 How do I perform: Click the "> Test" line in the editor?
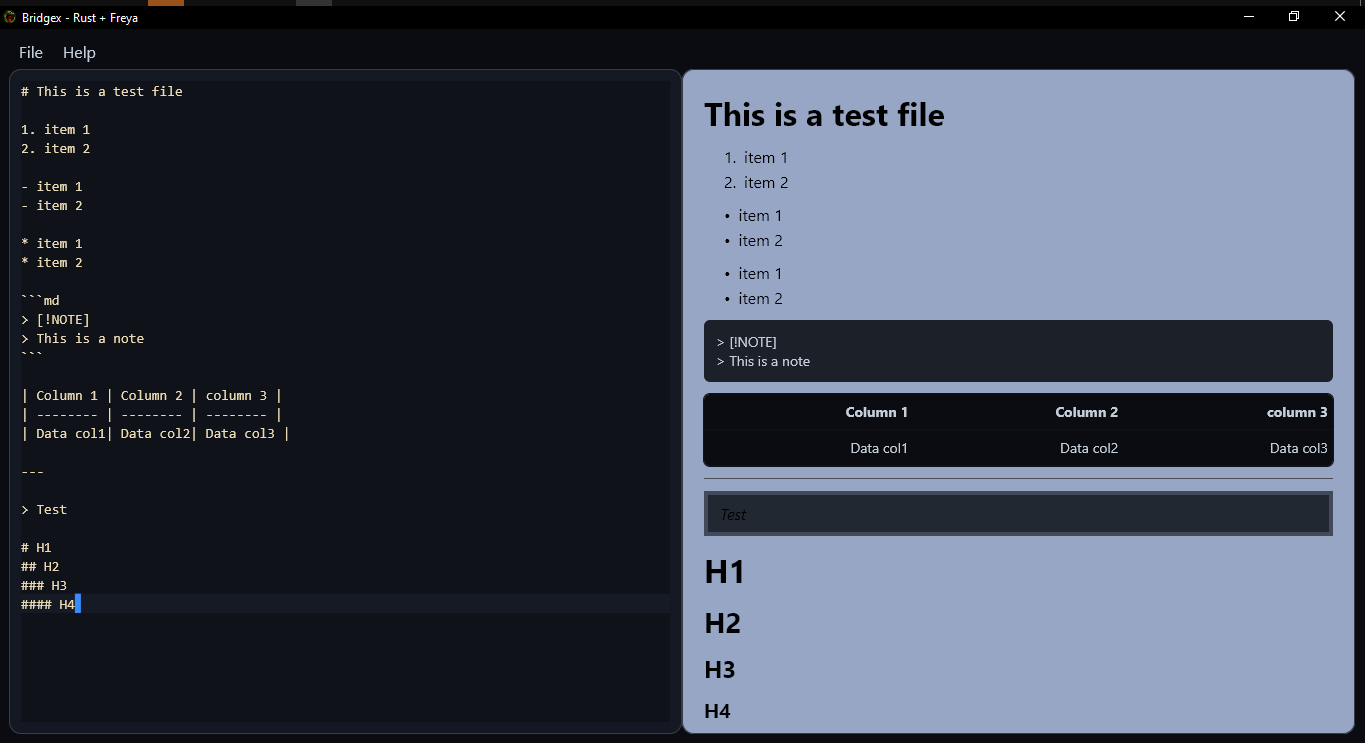point(44,509)
